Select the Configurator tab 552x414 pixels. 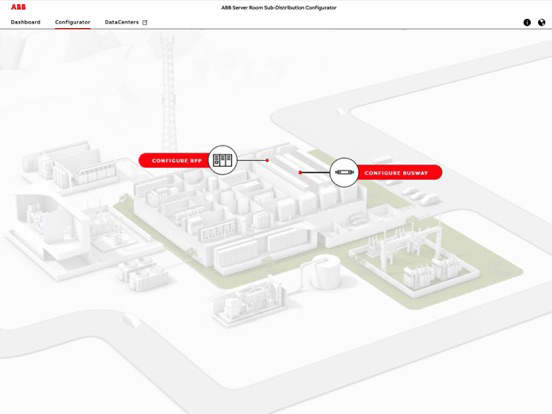pyautogui.click(x=73, y=22)
